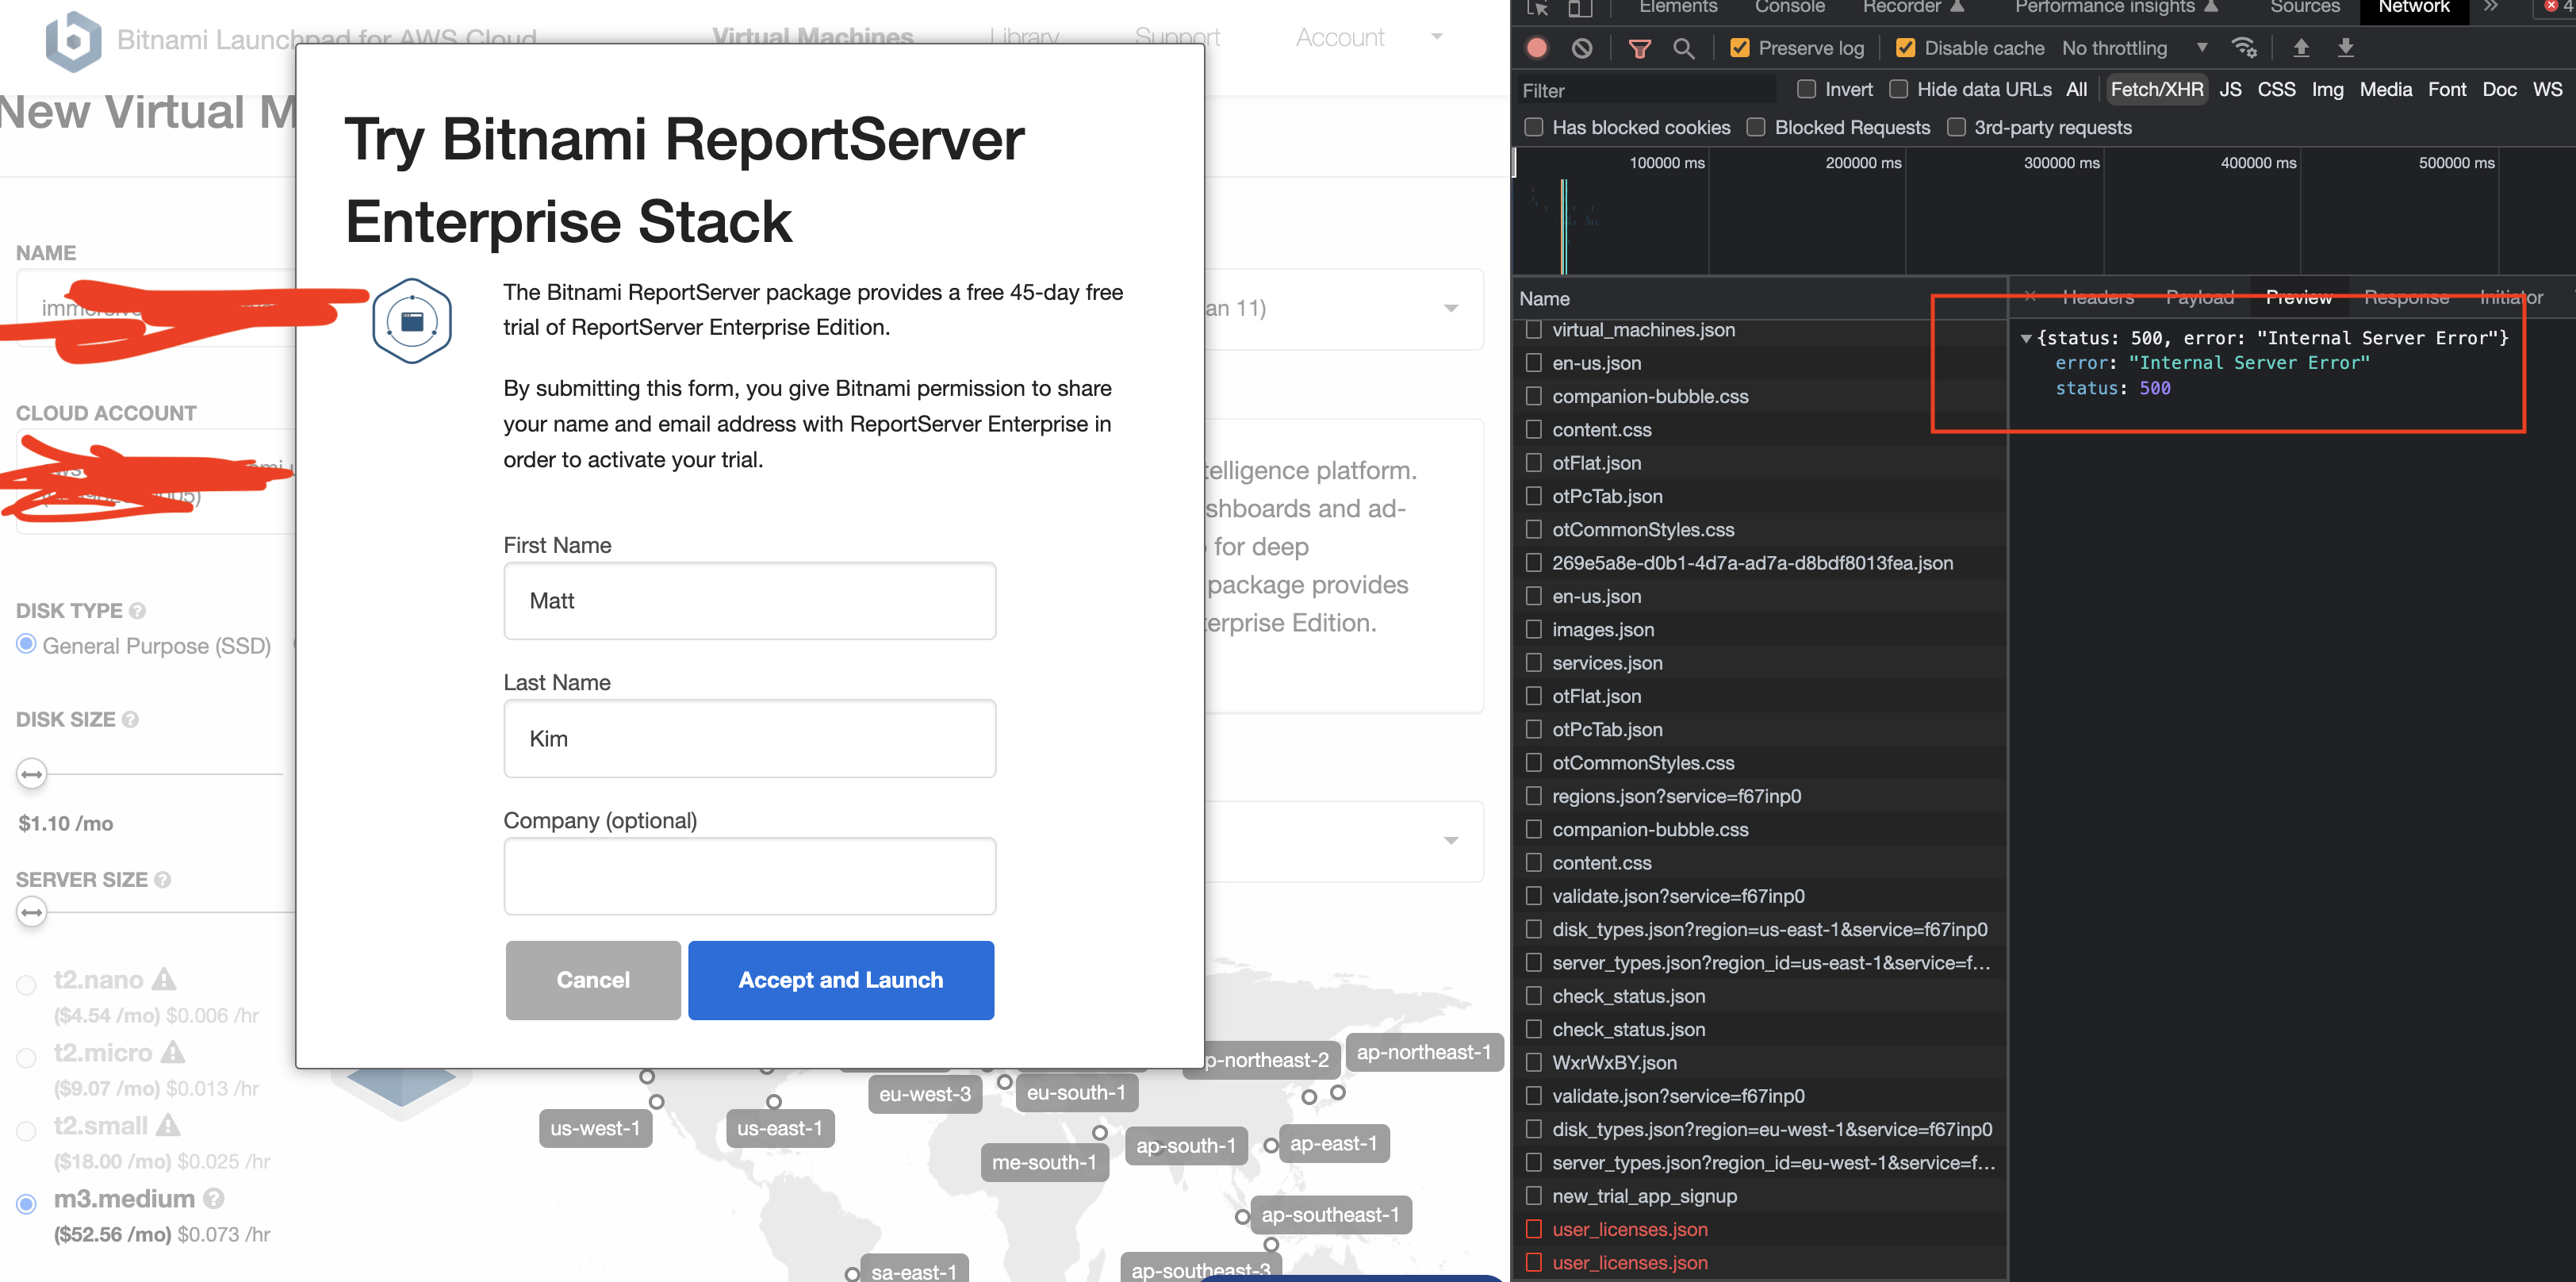
Task: Cancel the ReportServer trial dialog
Action: click(x=593, y=980)
